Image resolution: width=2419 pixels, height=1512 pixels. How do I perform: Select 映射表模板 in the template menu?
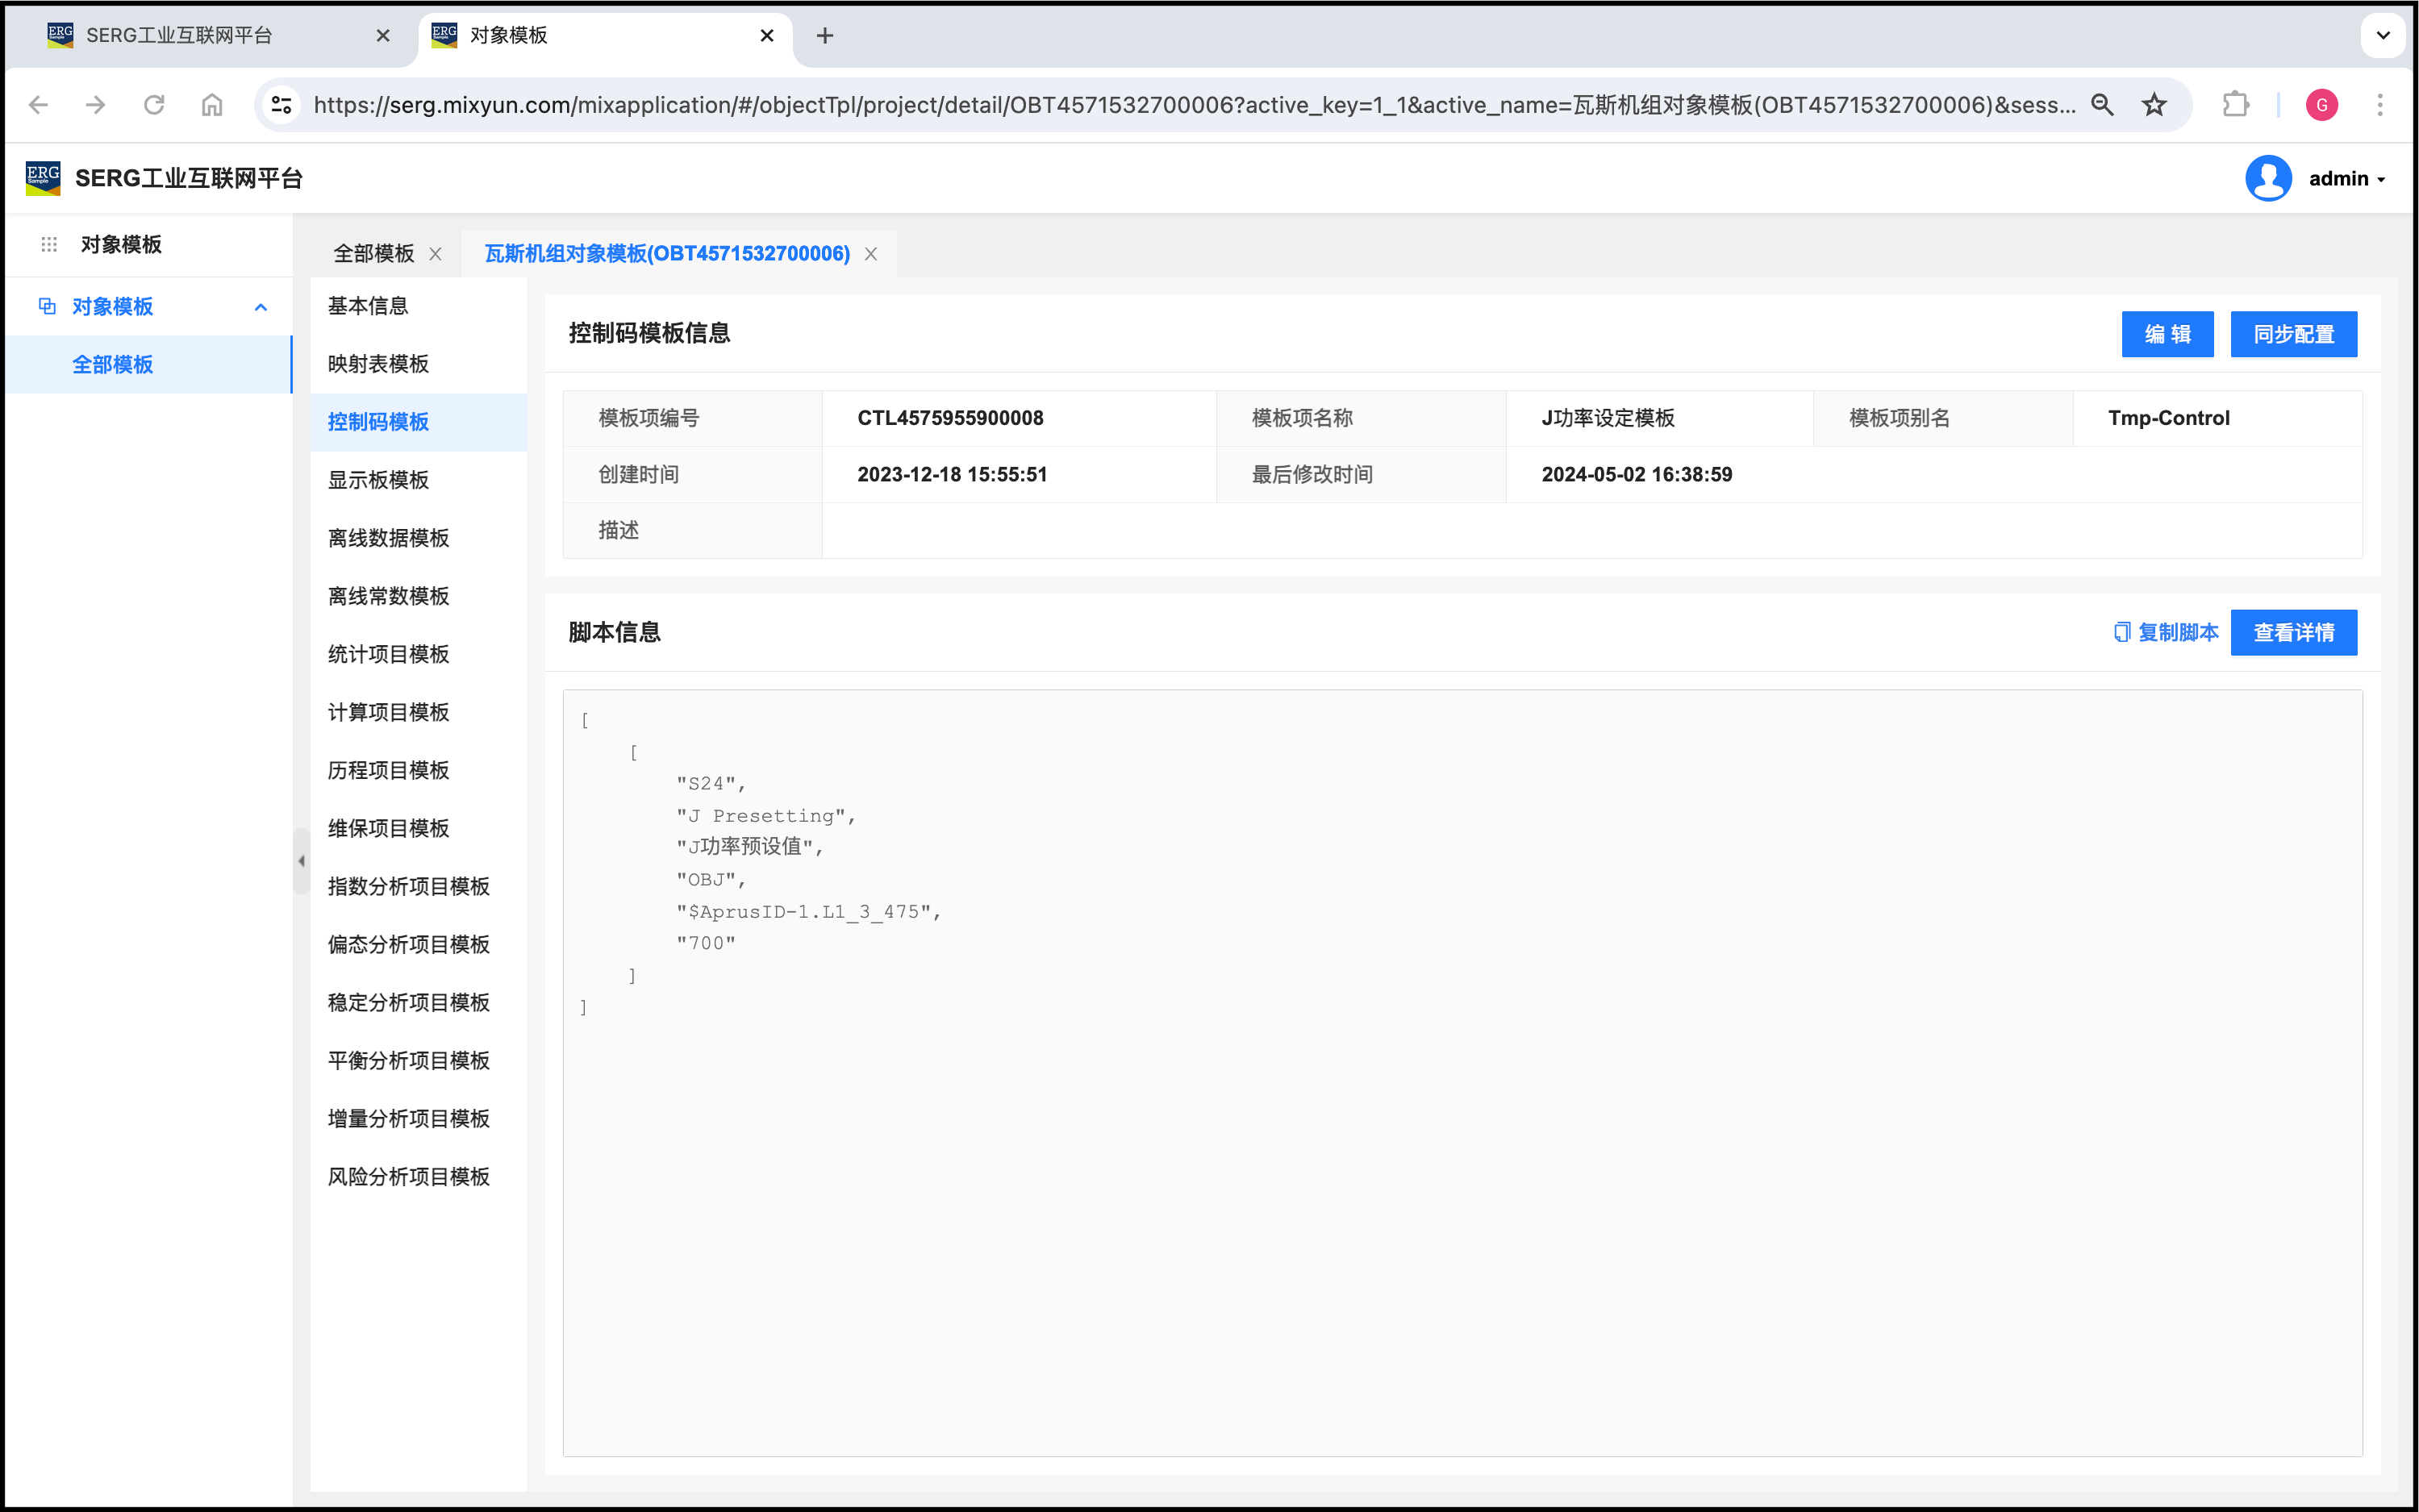[x=378, y=364]
